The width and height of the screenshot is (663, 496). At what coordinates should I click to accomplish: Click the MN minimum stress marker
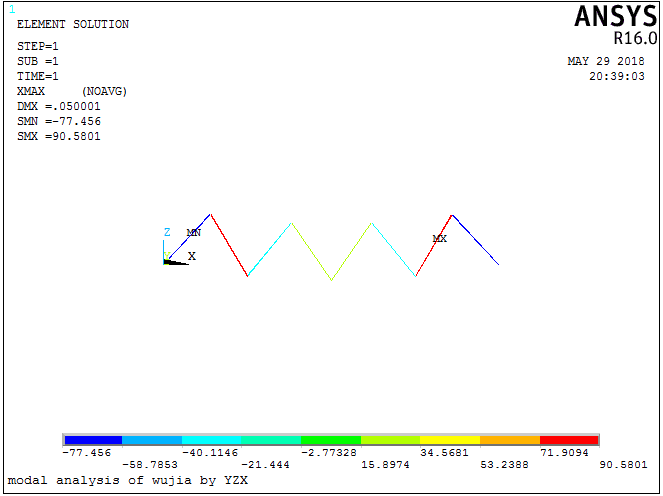[x=194, y=232]
